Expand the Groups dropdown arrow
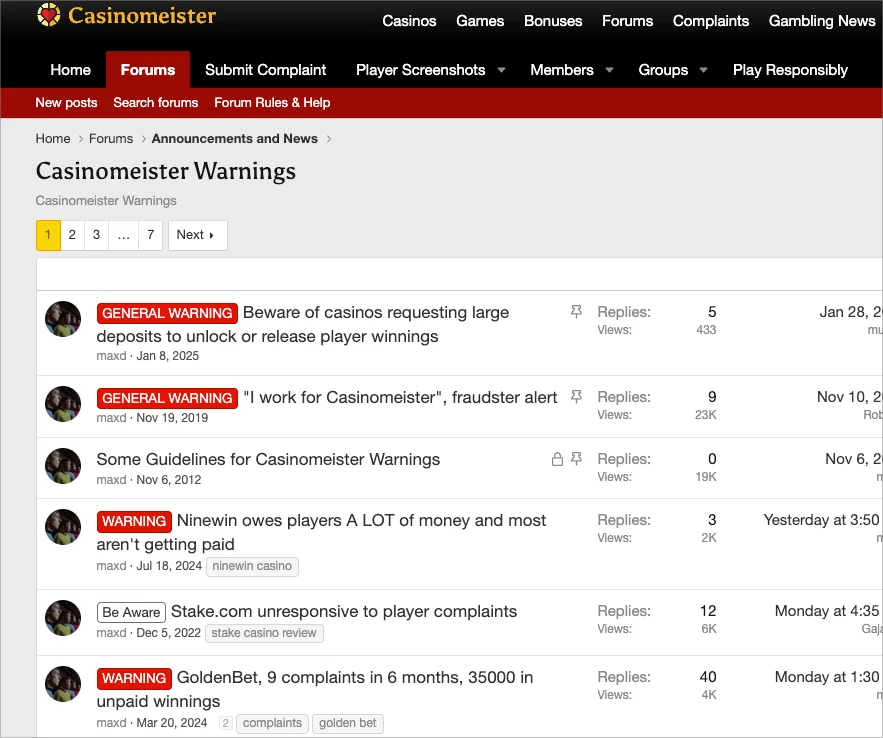 [703, 70]
